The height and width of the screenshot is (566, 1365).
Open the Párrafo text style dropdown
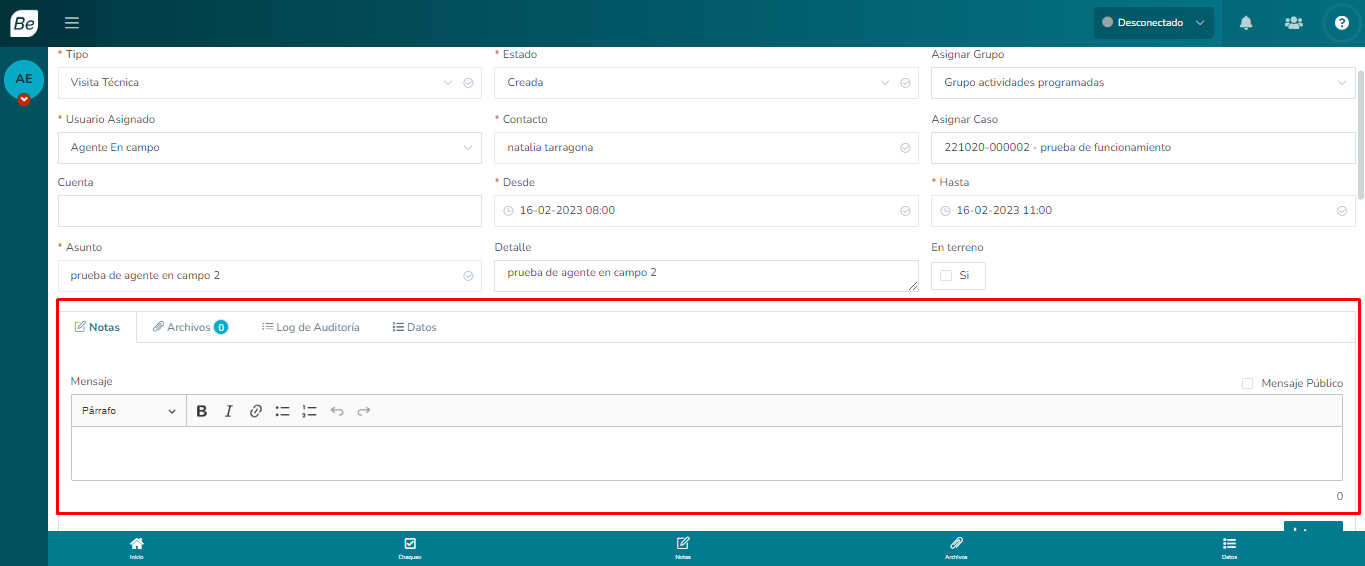click(128, 411)
